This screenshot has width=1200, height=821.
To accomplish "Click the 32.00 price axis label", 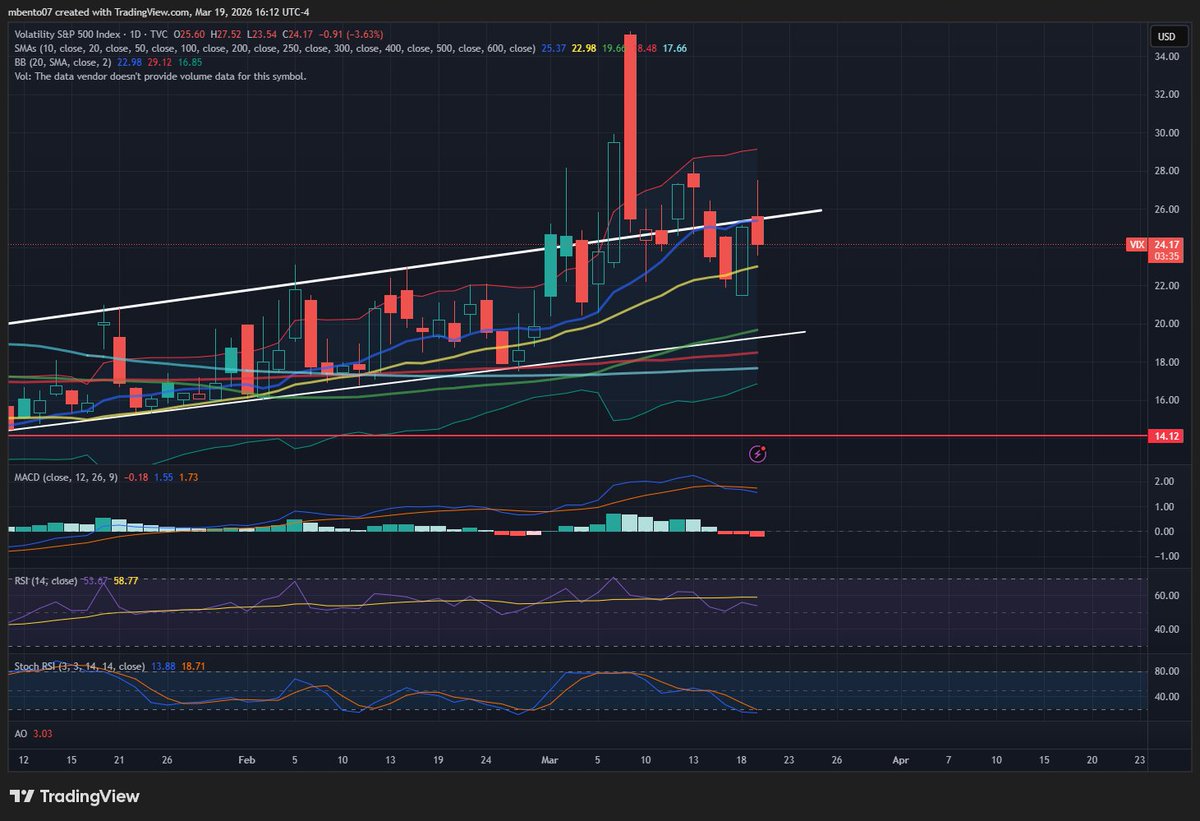I will (1169, 94).
